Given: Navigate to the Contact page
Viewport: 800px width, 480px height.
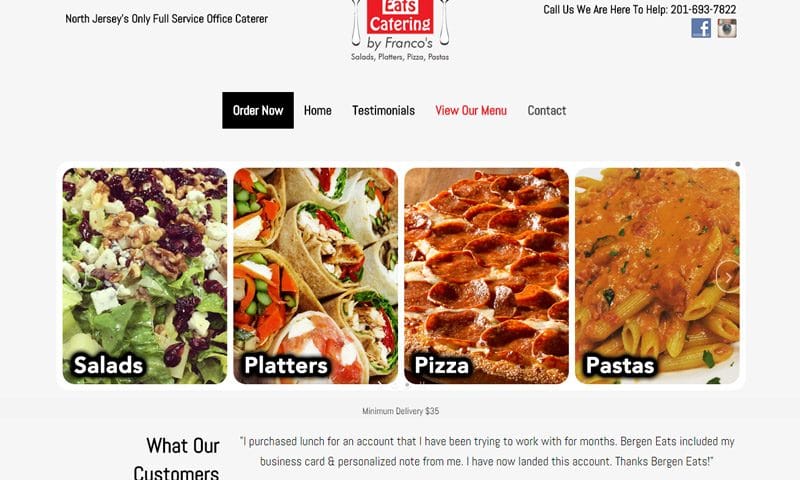Looking at the screenshot, I should 546,110.
